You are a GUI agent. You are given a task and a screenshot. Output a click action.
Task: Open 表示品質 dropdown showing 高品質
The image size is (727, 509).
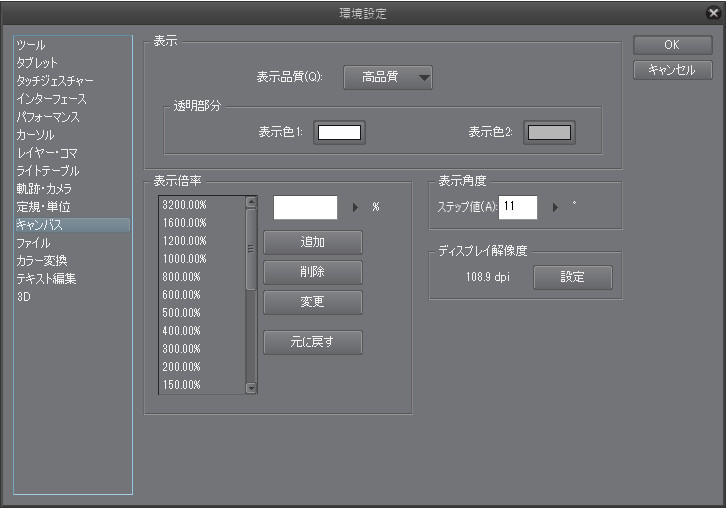click(x=388, y=77)
